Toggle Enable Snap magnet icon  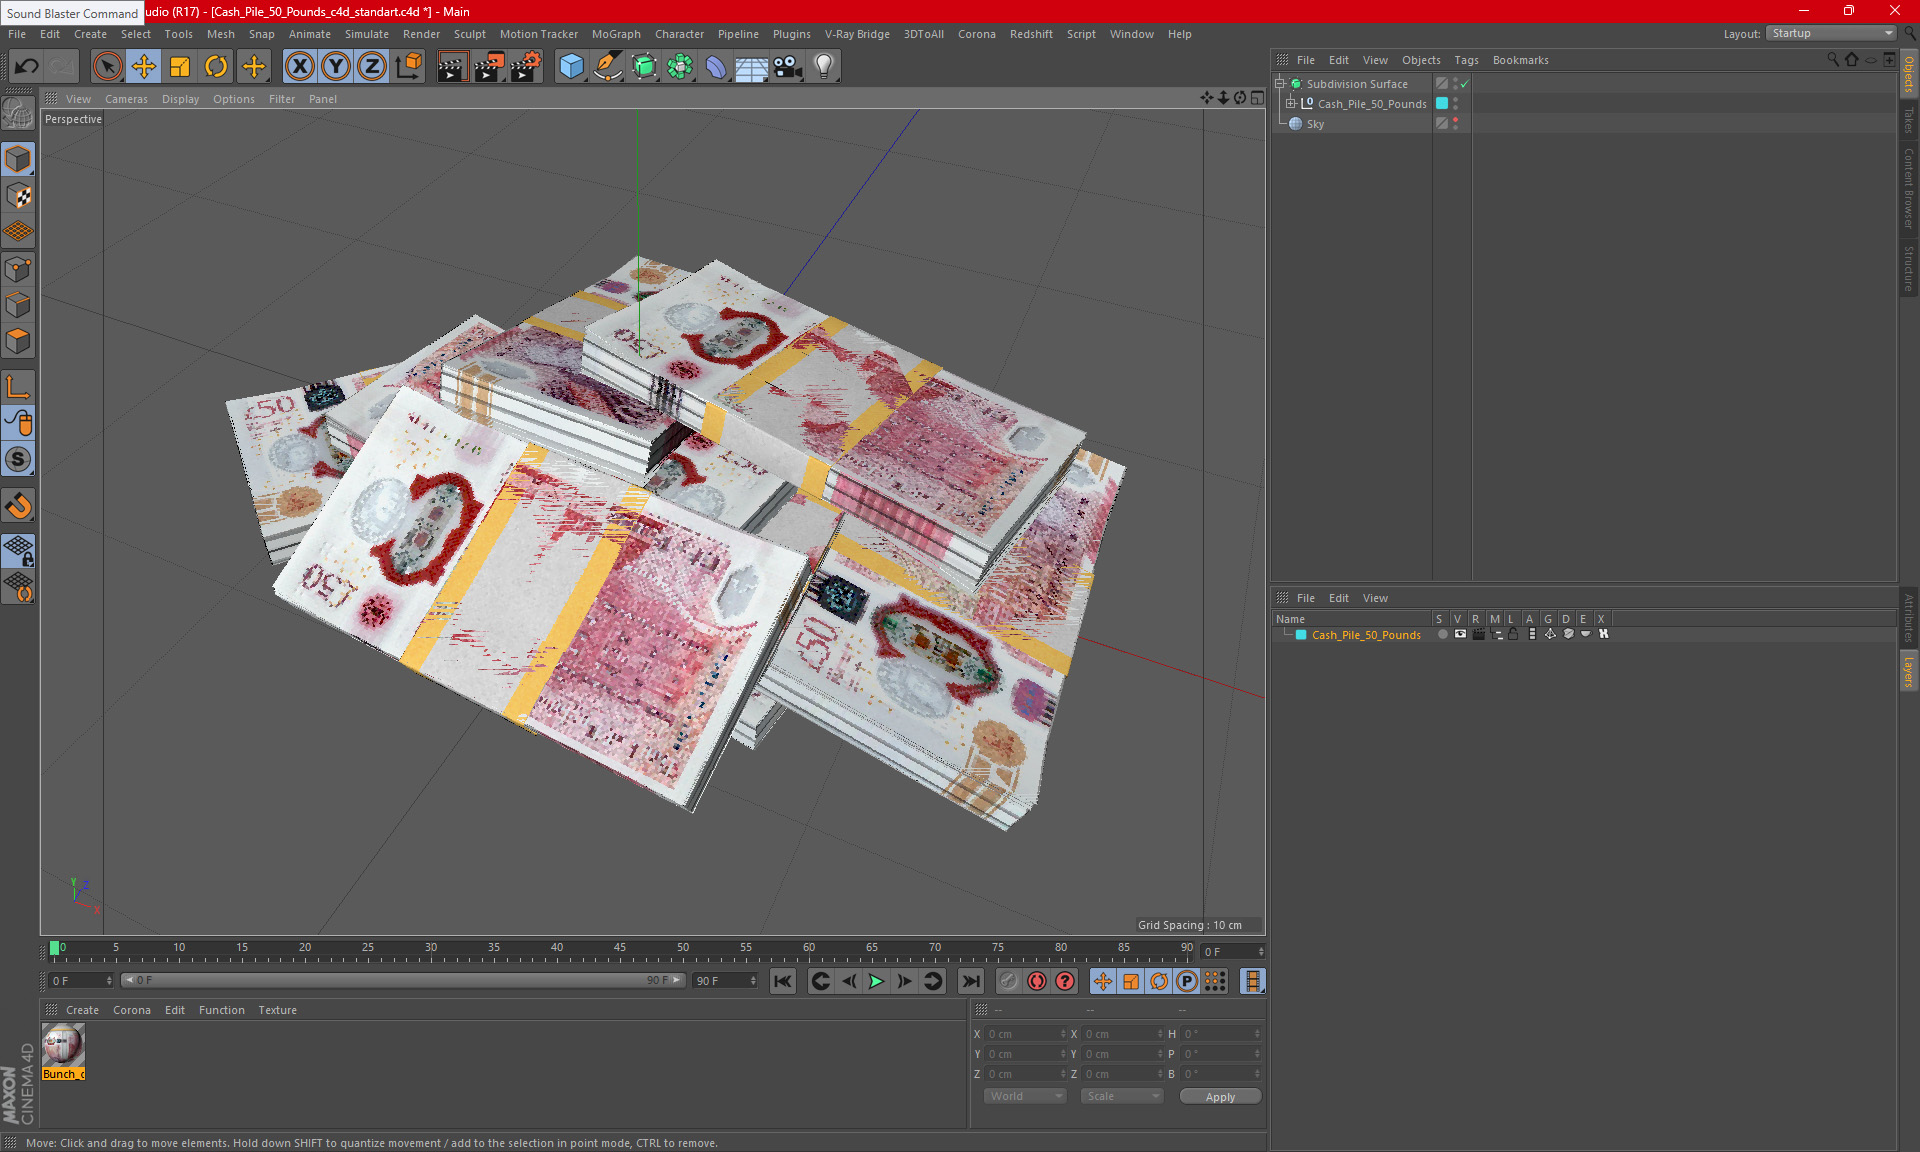click(18, 506)
